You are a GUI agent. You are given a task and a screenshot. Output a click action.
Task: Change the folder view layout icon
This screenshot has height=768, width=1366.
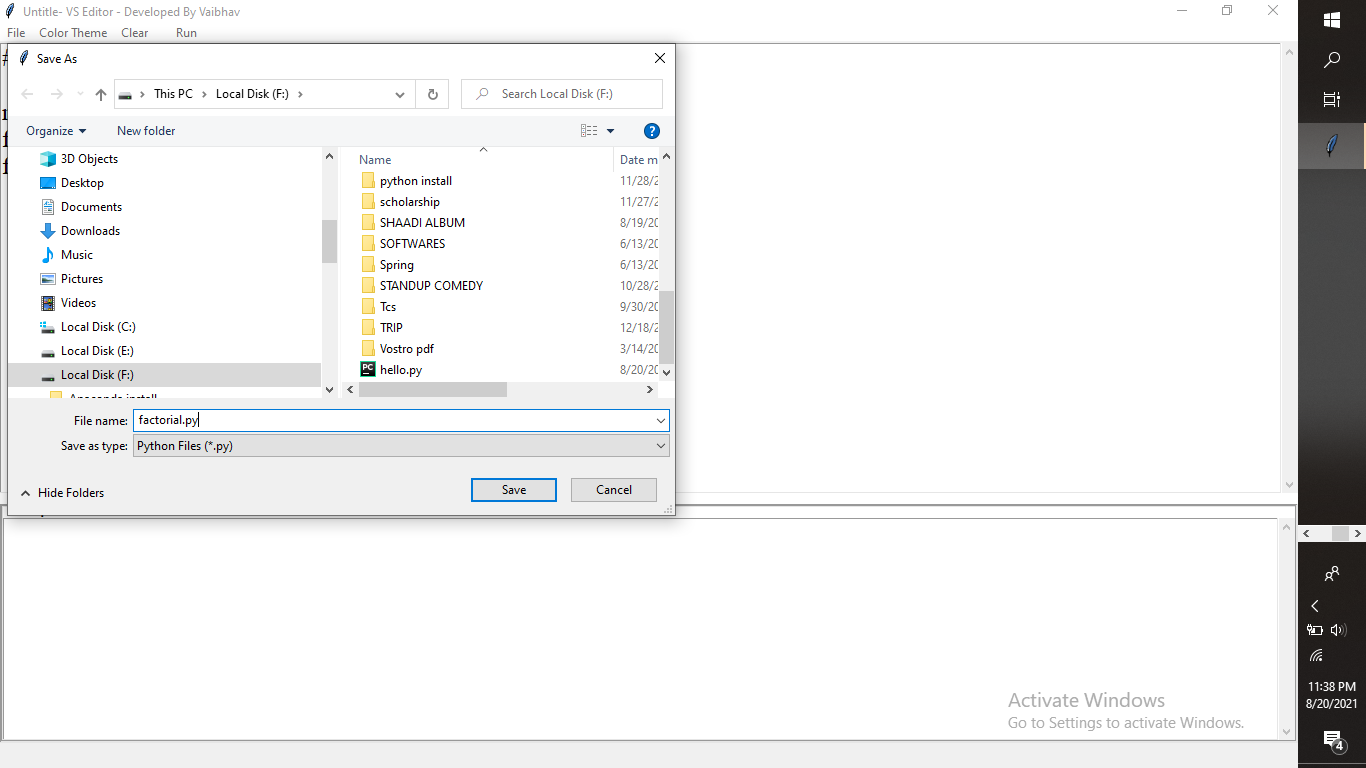click(589, 130)
